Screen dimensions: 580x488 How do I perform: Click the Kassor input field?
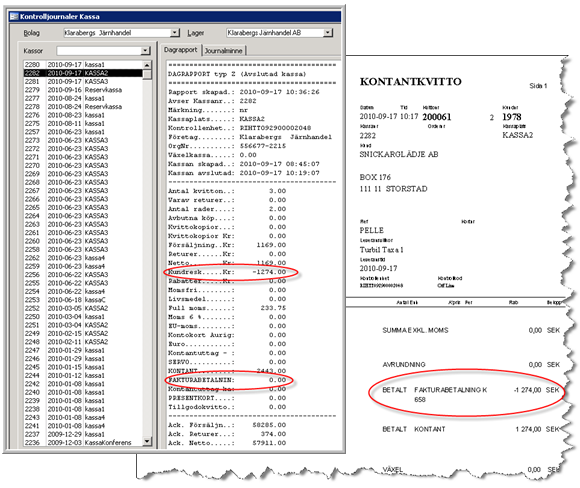coord(99,51)
